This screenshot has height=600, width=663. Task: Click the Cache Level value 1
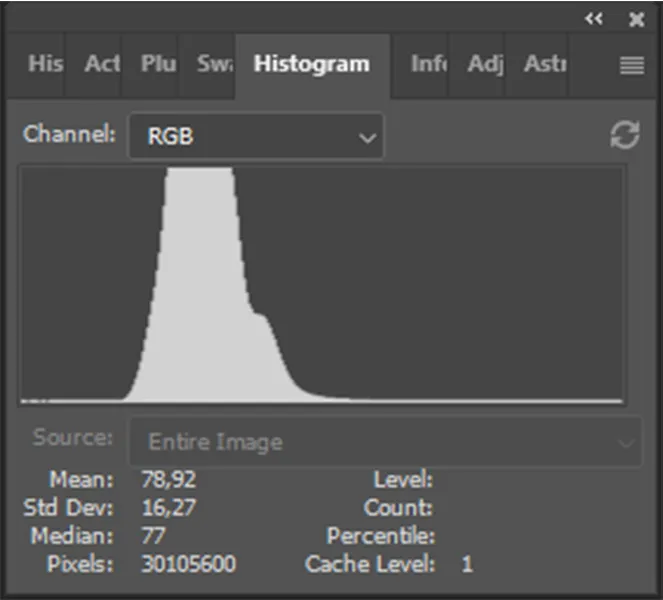[467, 564]
